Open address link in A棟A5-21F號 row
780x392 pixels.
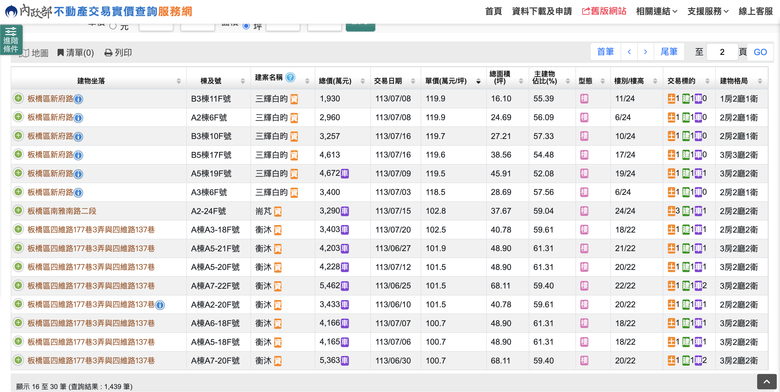[91, 248]
